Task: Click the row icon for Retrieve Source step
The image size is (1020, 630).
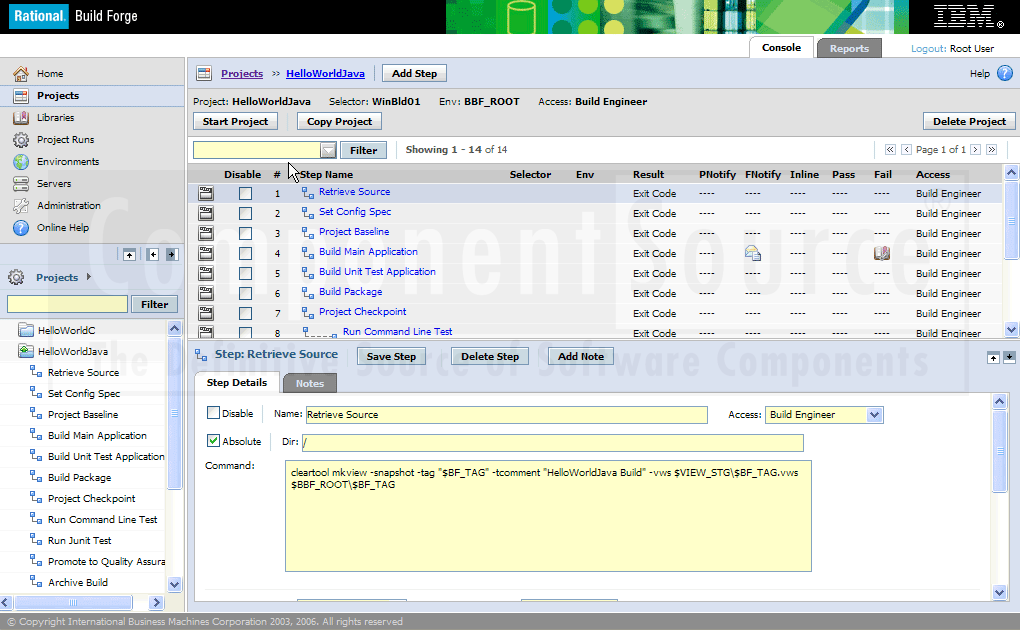Action: [206, 193]
